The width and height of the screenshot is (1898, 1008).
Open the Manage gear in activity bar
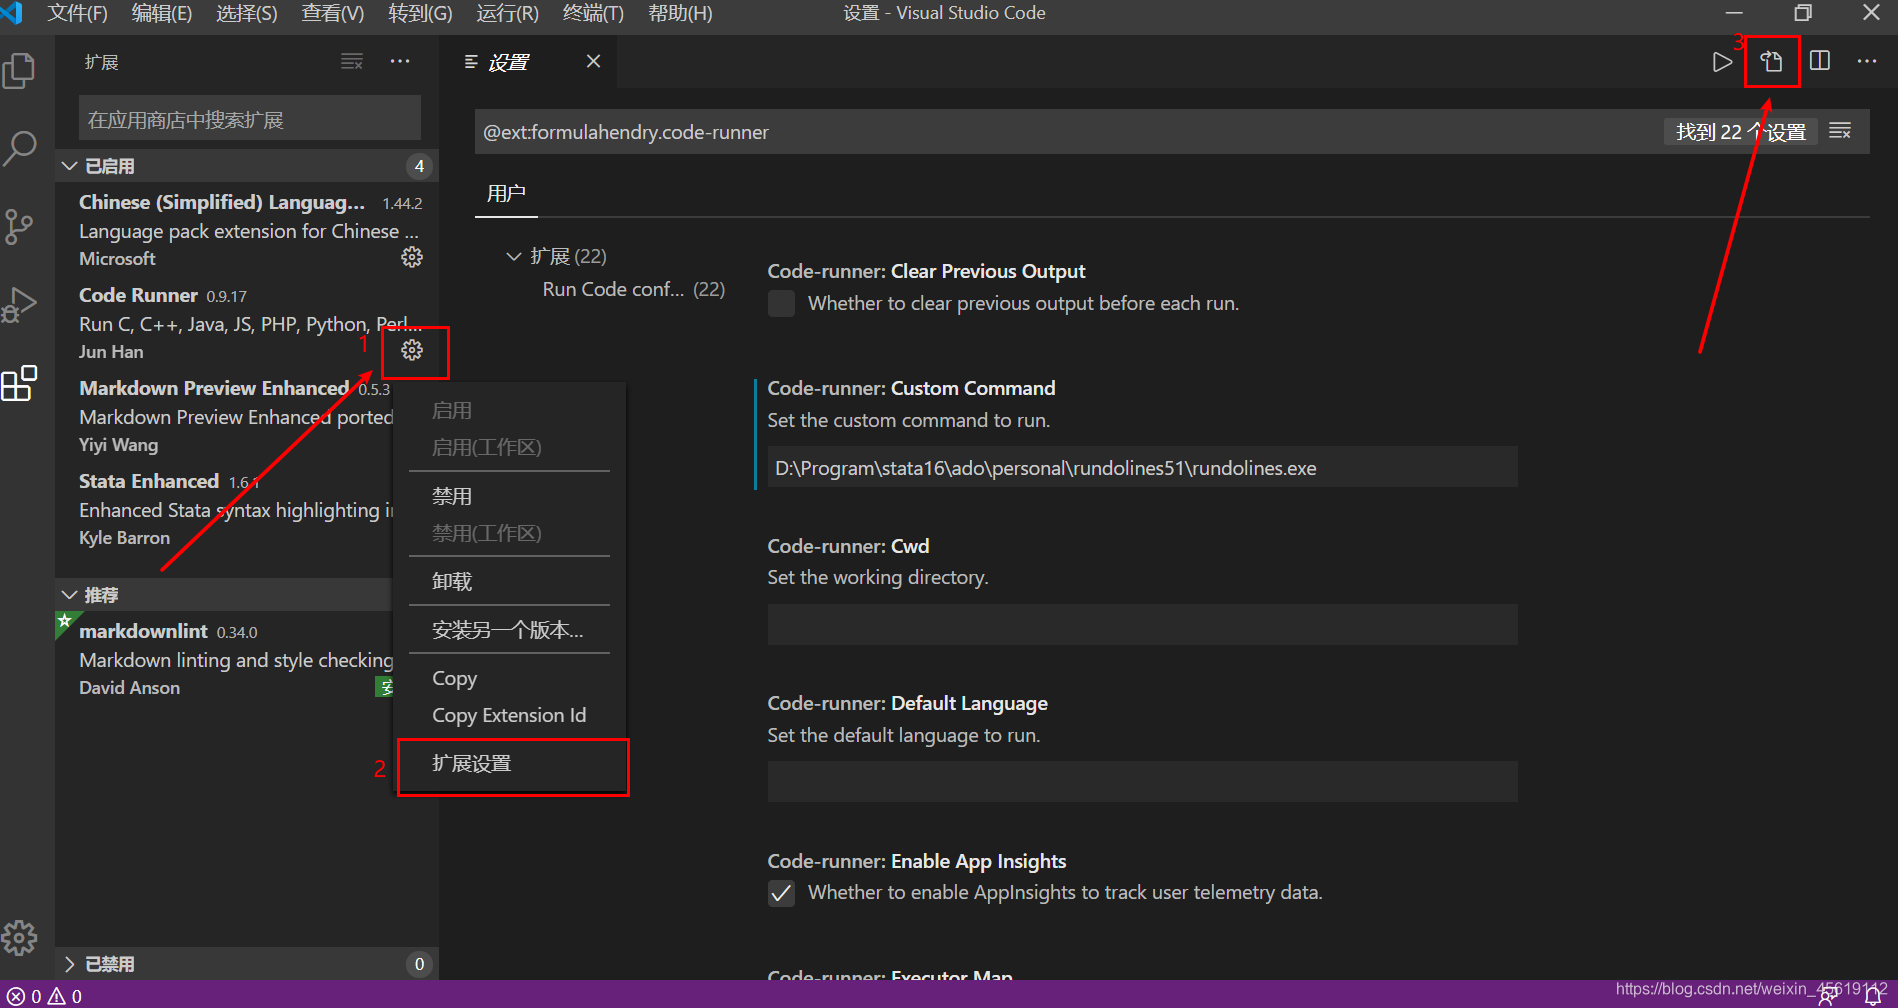pos(19,938)
